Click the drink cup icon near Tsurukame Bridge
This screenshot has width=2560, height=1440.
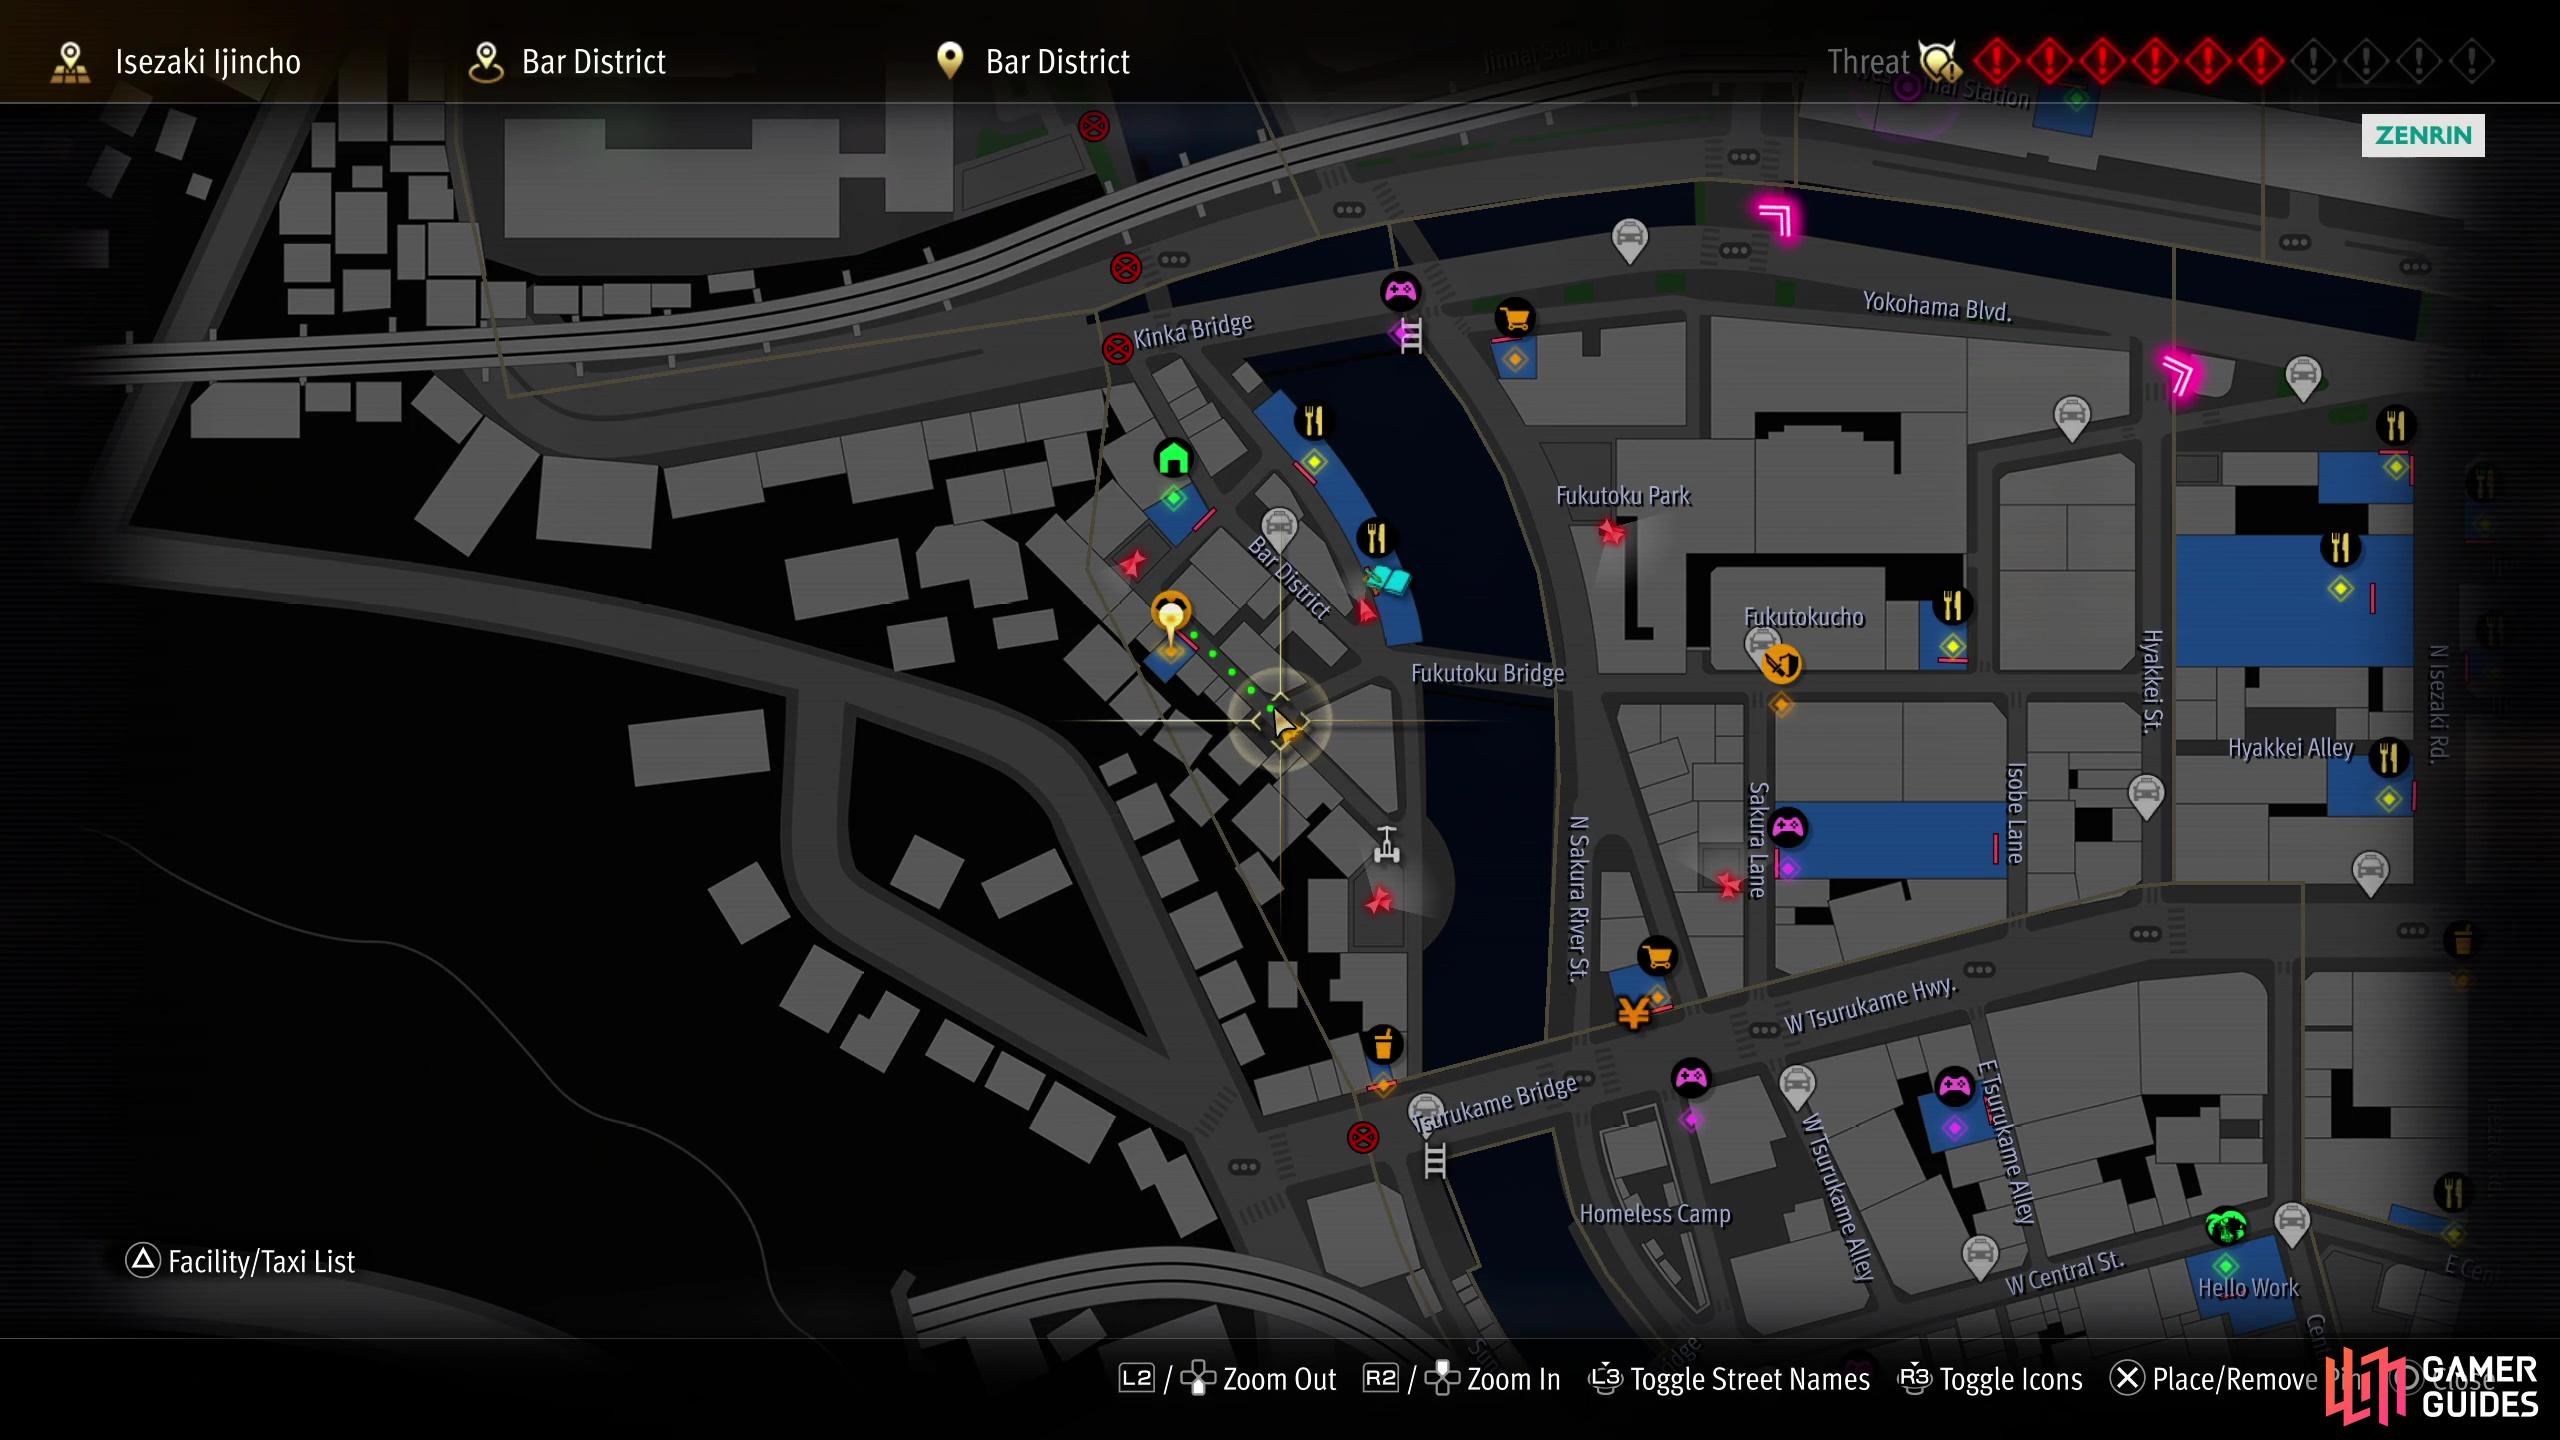pos(1383,1046)
